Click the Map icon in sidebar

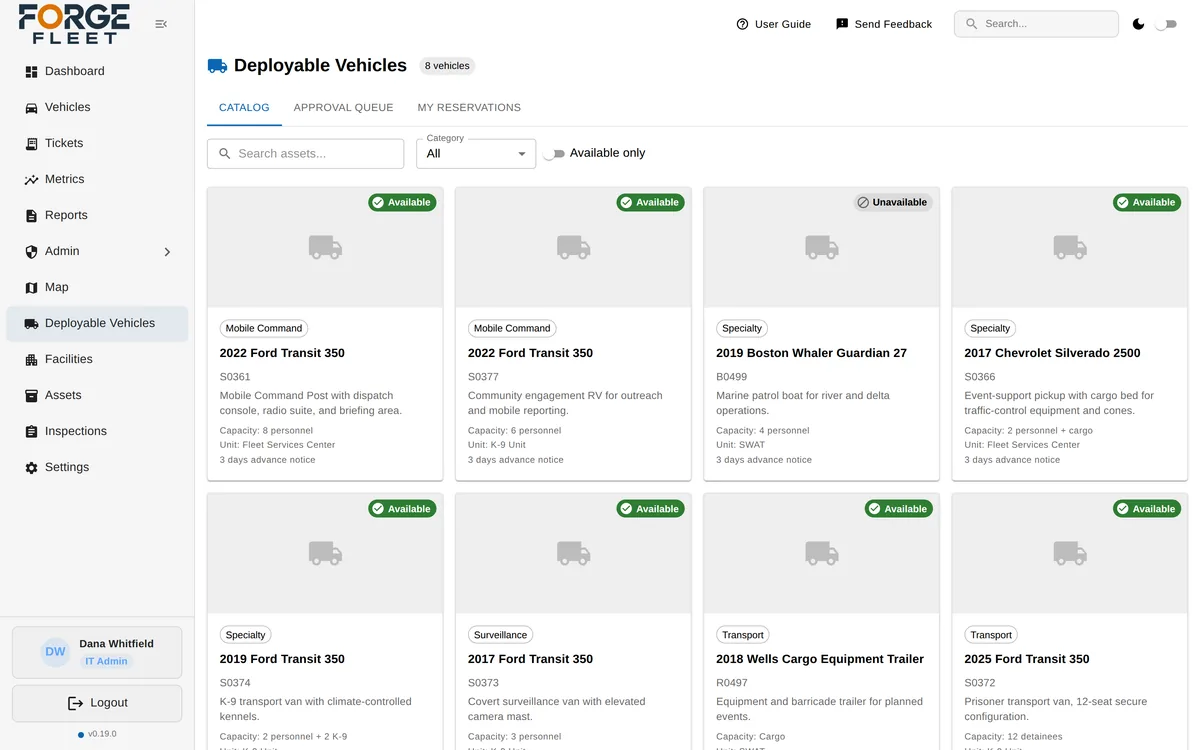31,288
